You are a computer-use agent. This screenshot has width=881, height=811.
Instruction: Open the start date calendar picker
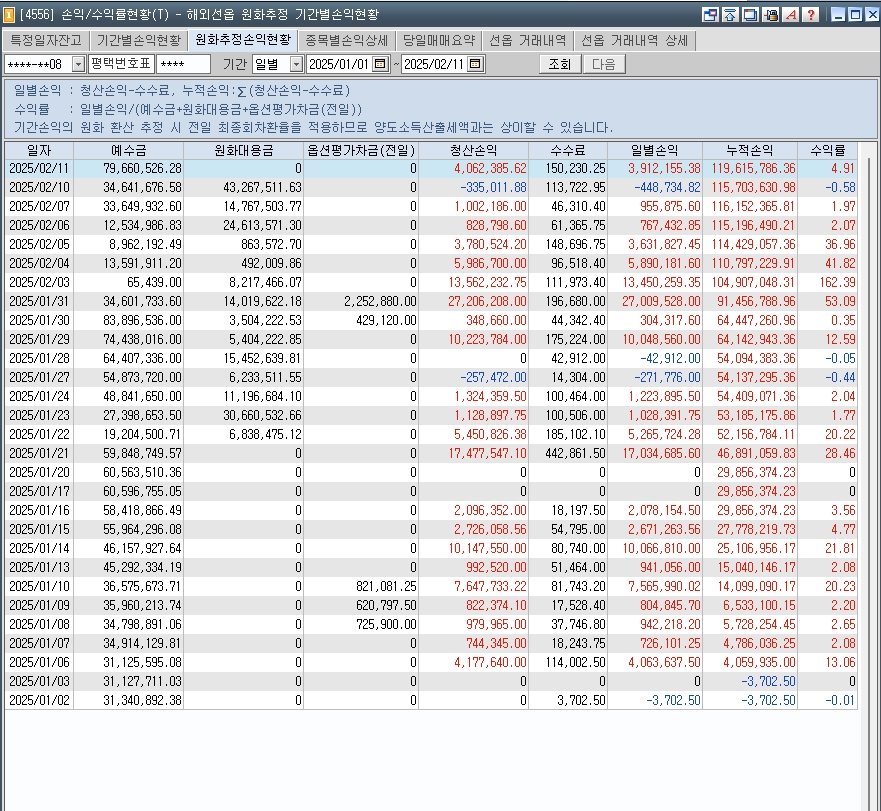click(380, 64)
